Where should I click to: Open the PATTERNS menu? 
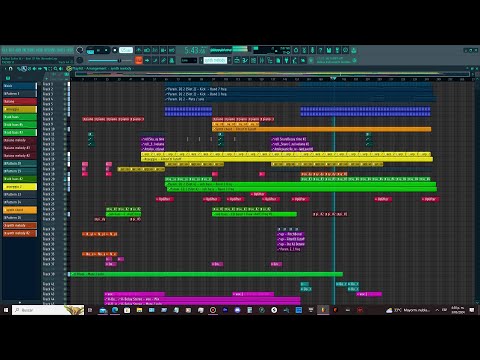[28, 50]
